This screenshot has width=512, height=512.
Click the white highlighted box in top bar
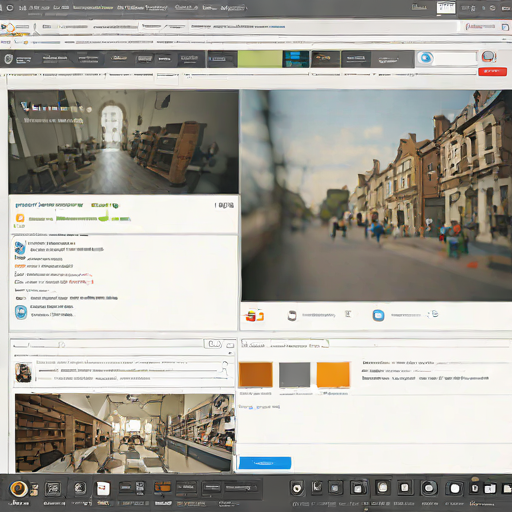click(446, 7)
